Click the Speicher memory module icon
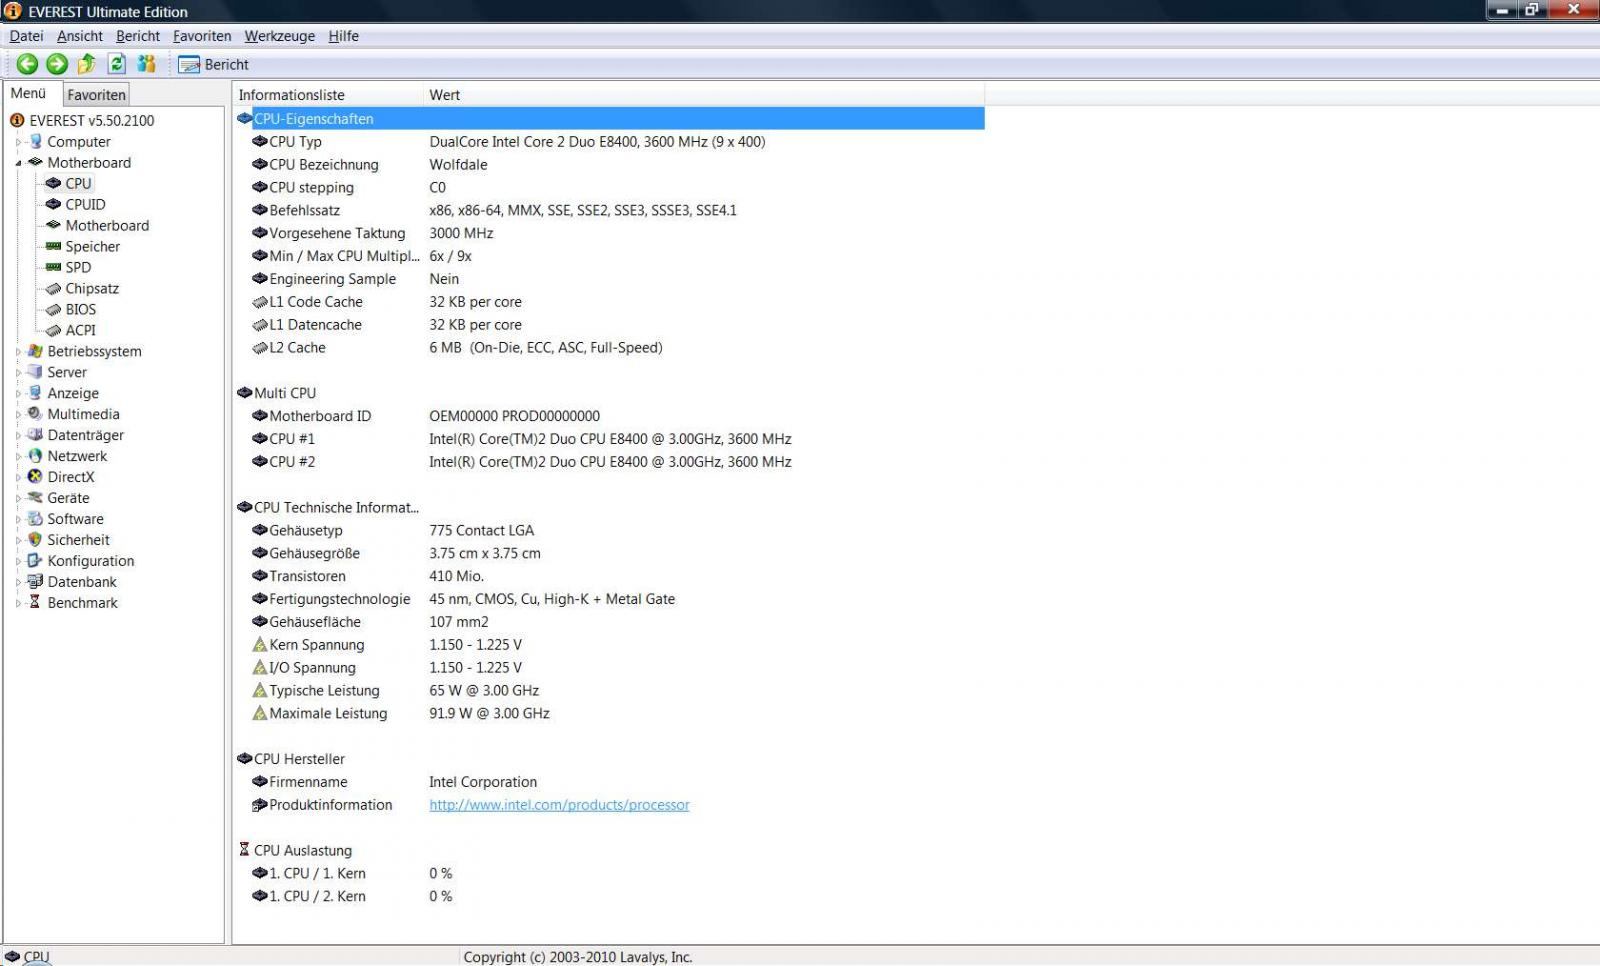This screenshot has width=1600, height=966. (x=54, y=246)
